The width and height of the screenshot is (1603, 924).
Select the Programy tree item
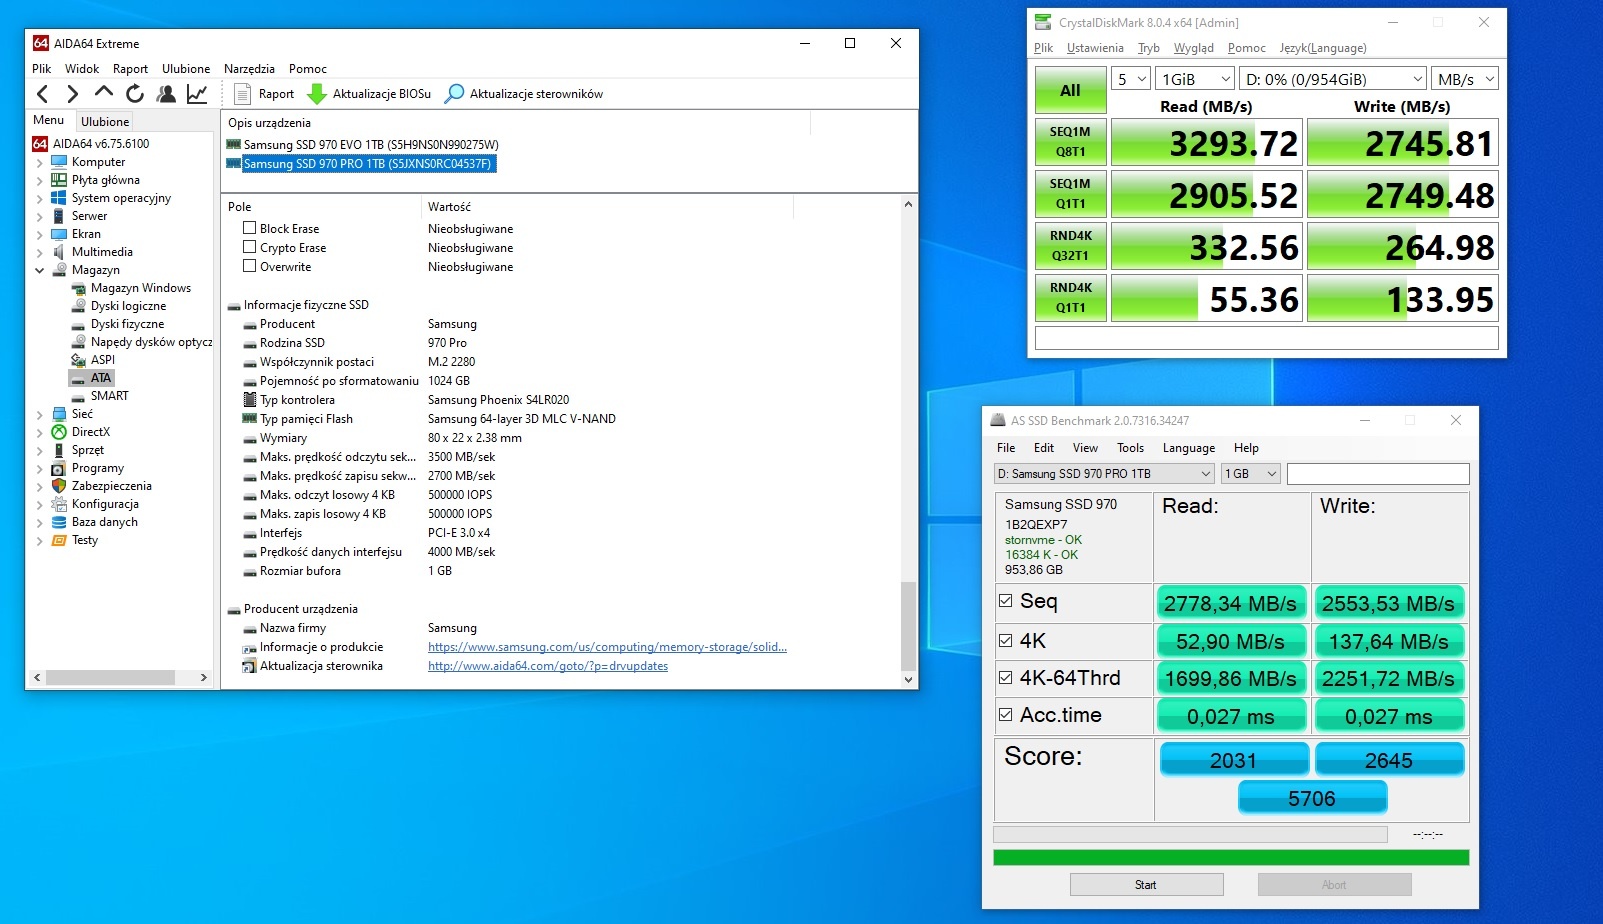pos(98,468)
